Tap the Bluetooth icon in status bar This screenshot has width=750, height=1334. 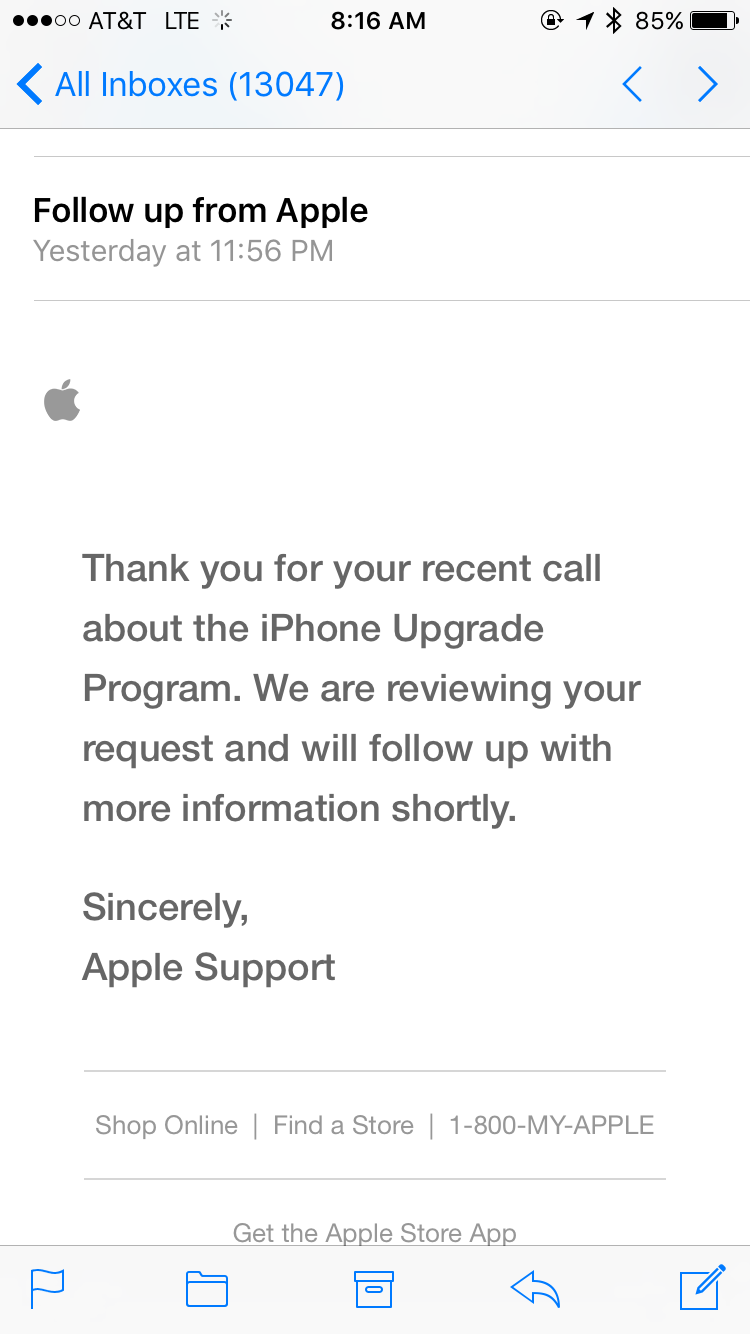pos(614,20)
